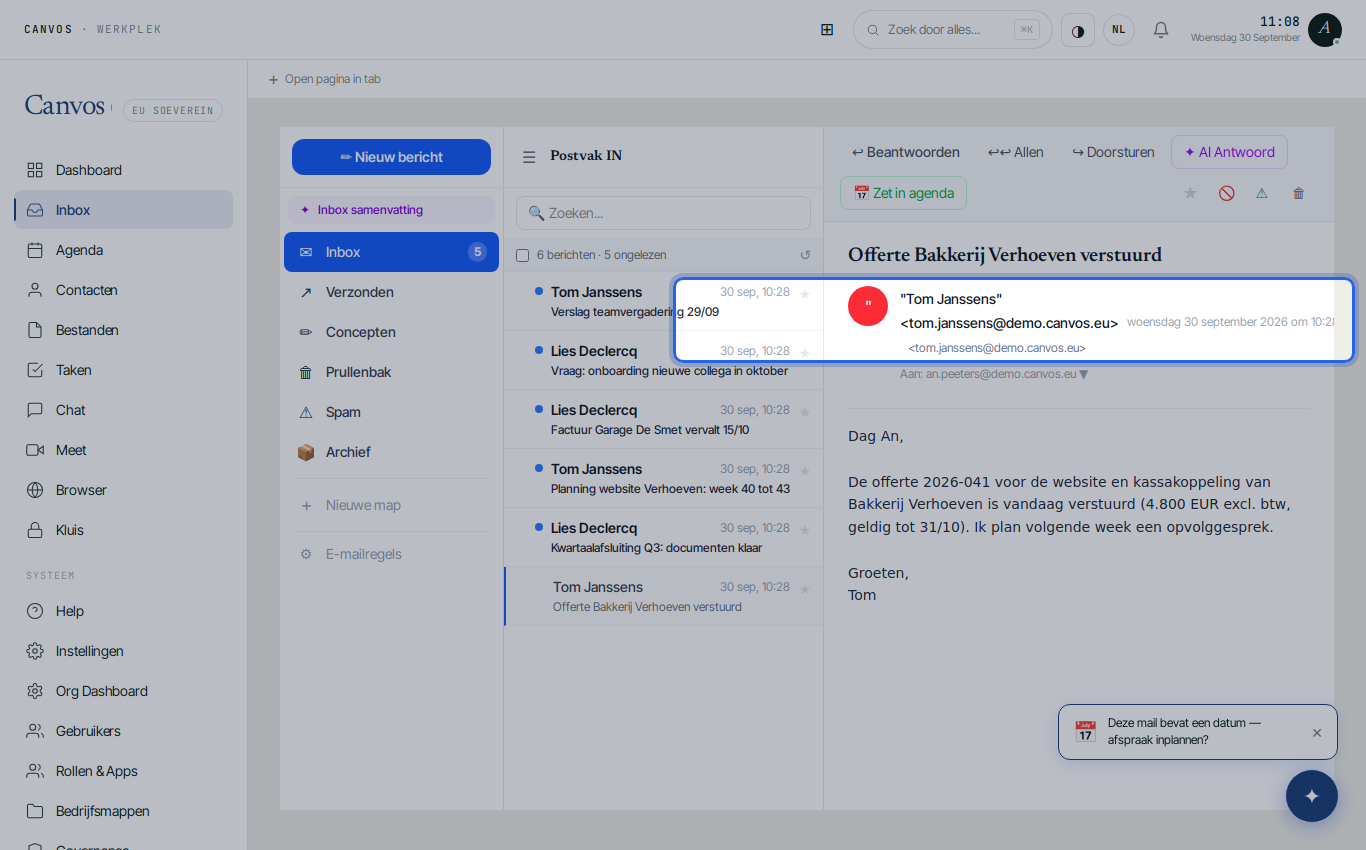Image resolution: width=1366 pixels, height=850 pixels.
Task: Open E-mailregels settings
Action: (391, 554)
